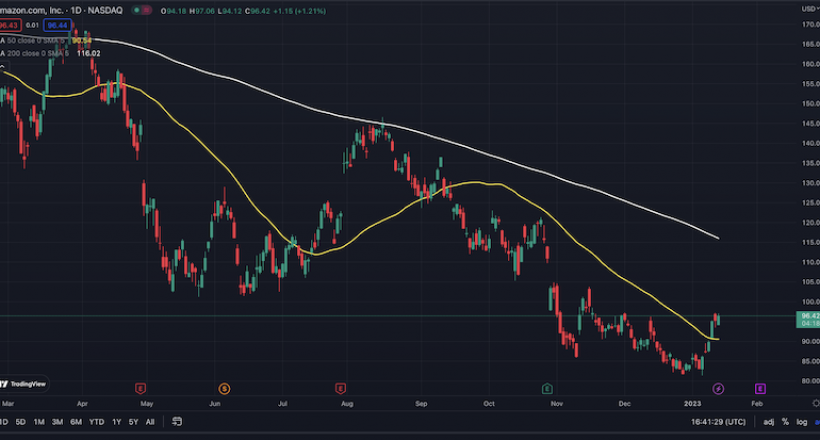The height and width of the screenshot is (440, 820).
Task: Click the L94.12 low value
Action: [x=230, y=10]
